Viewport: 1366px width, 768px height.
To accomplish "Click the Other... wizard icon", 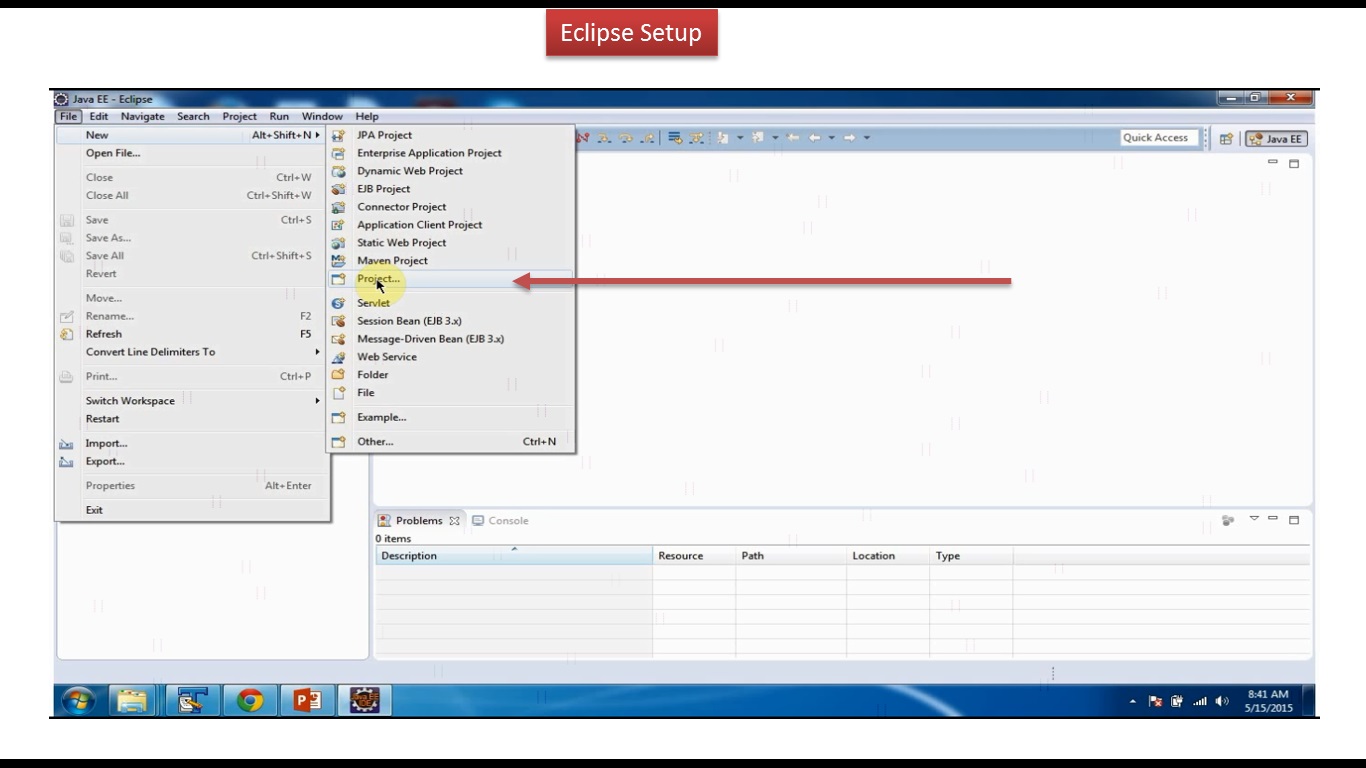I will tap(338, 442).
